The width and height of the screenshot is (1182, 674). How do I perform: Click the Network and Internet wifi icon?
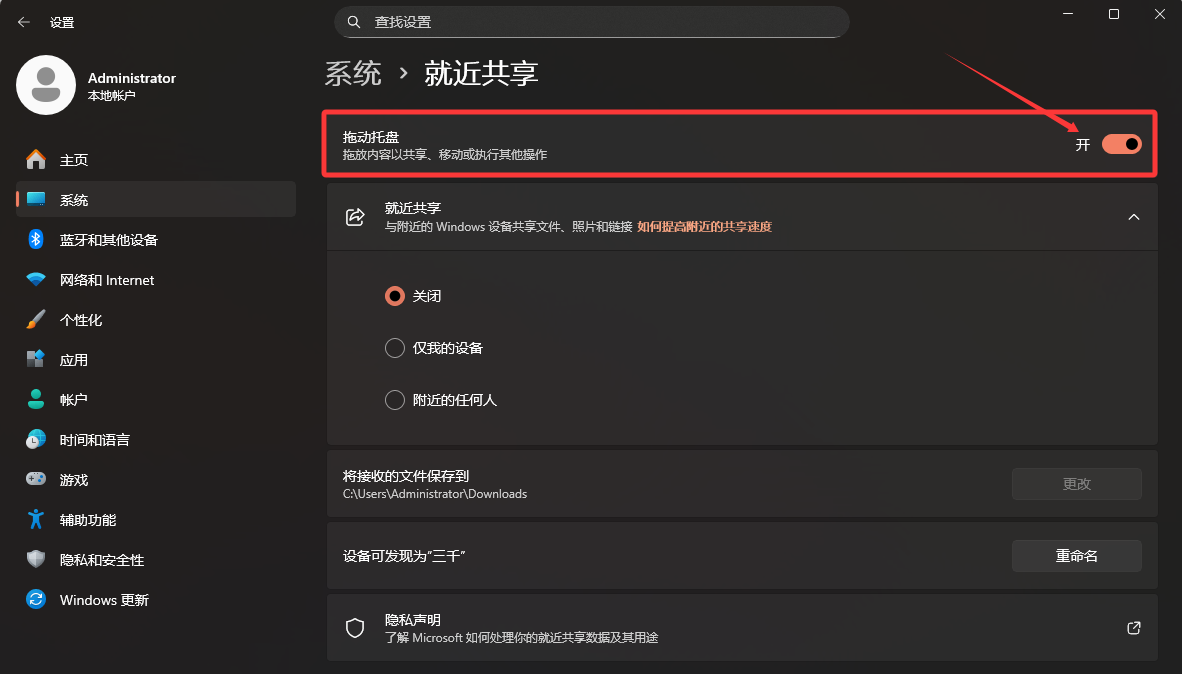[36, 280]
